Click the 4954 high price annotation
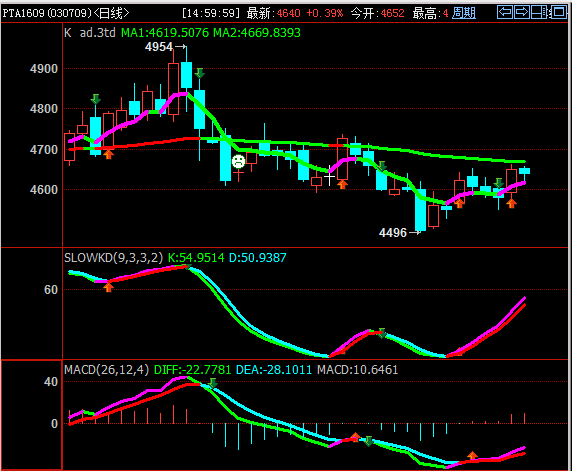572x471 pixels. coord(159,47)
